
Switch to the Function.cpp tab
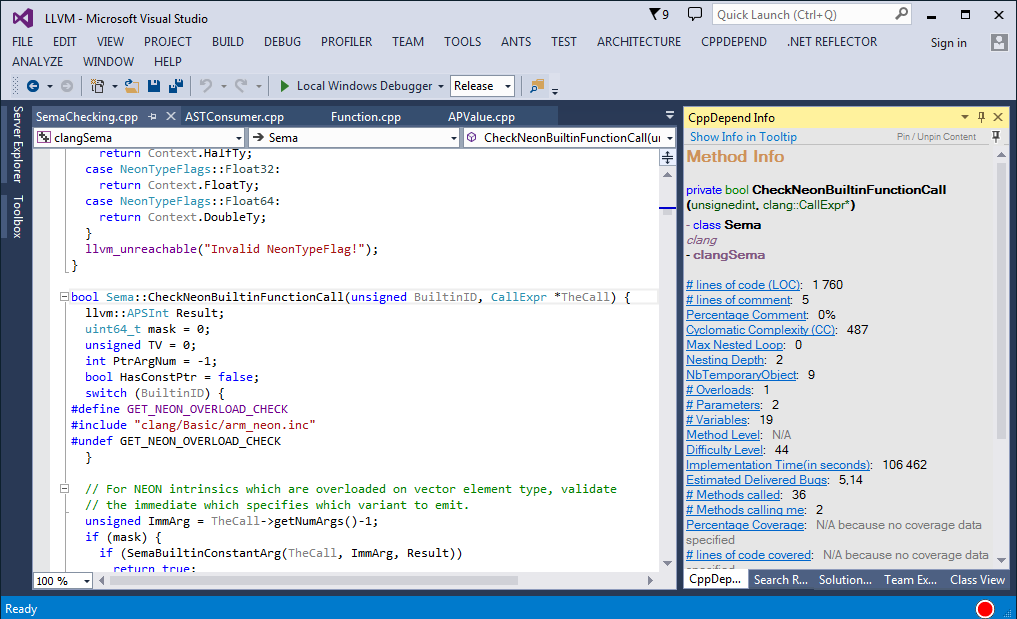pos(366,117)
